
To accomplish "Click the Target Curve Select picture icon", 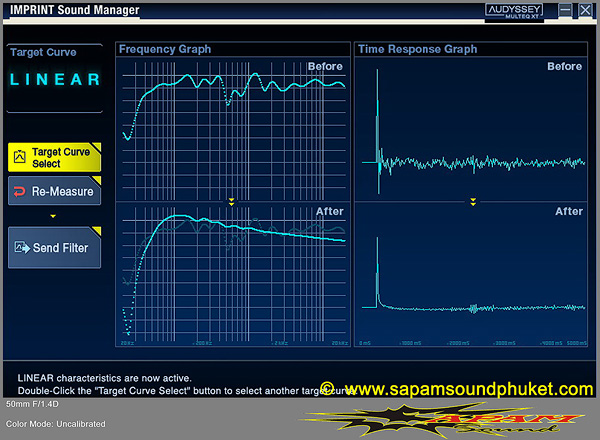I will point(20,157).
